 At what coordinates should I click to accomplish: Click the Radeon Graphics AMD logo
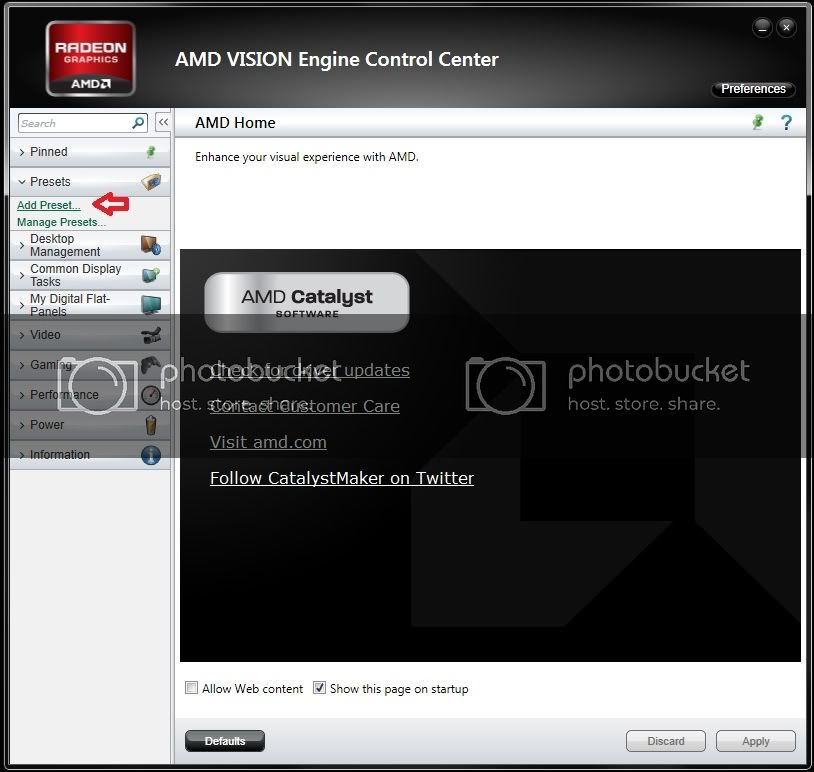click(91, 58)
